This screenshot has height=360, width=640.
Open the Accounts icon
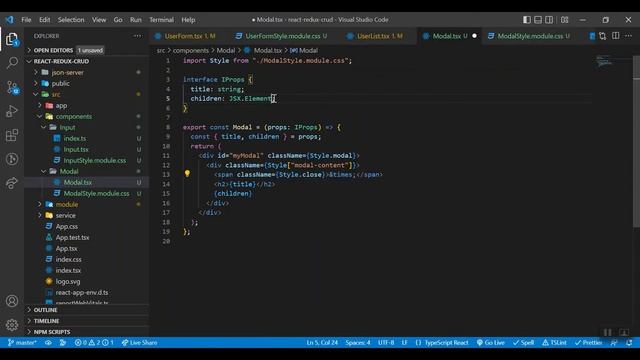pyautogui.click(x=12, y=301)
